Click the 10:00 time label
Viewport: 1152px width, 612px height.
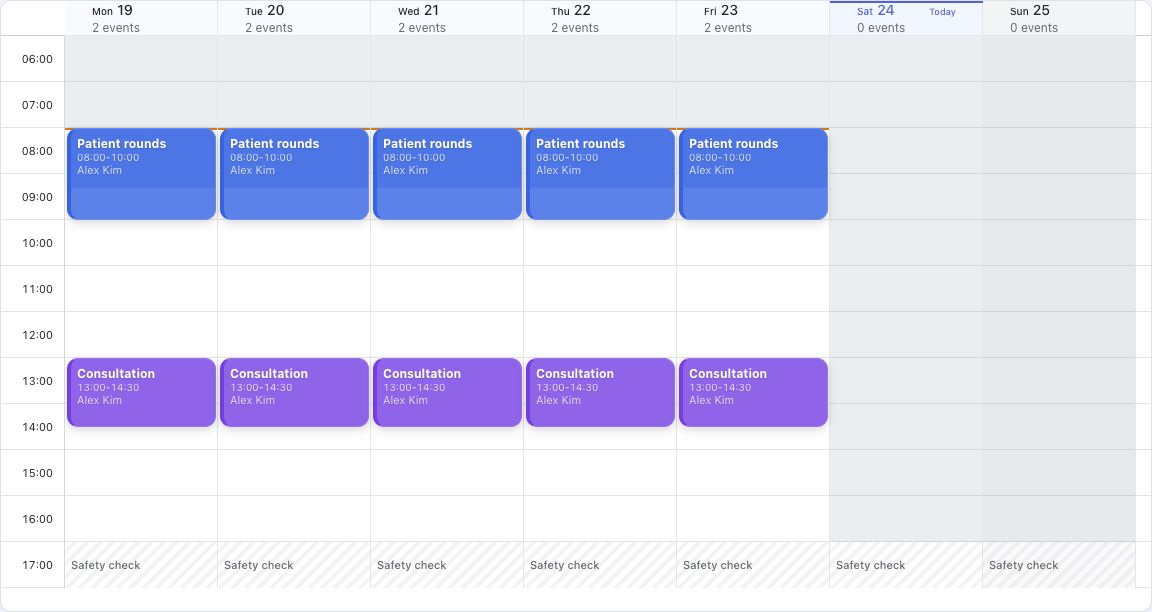pos(37,243)
